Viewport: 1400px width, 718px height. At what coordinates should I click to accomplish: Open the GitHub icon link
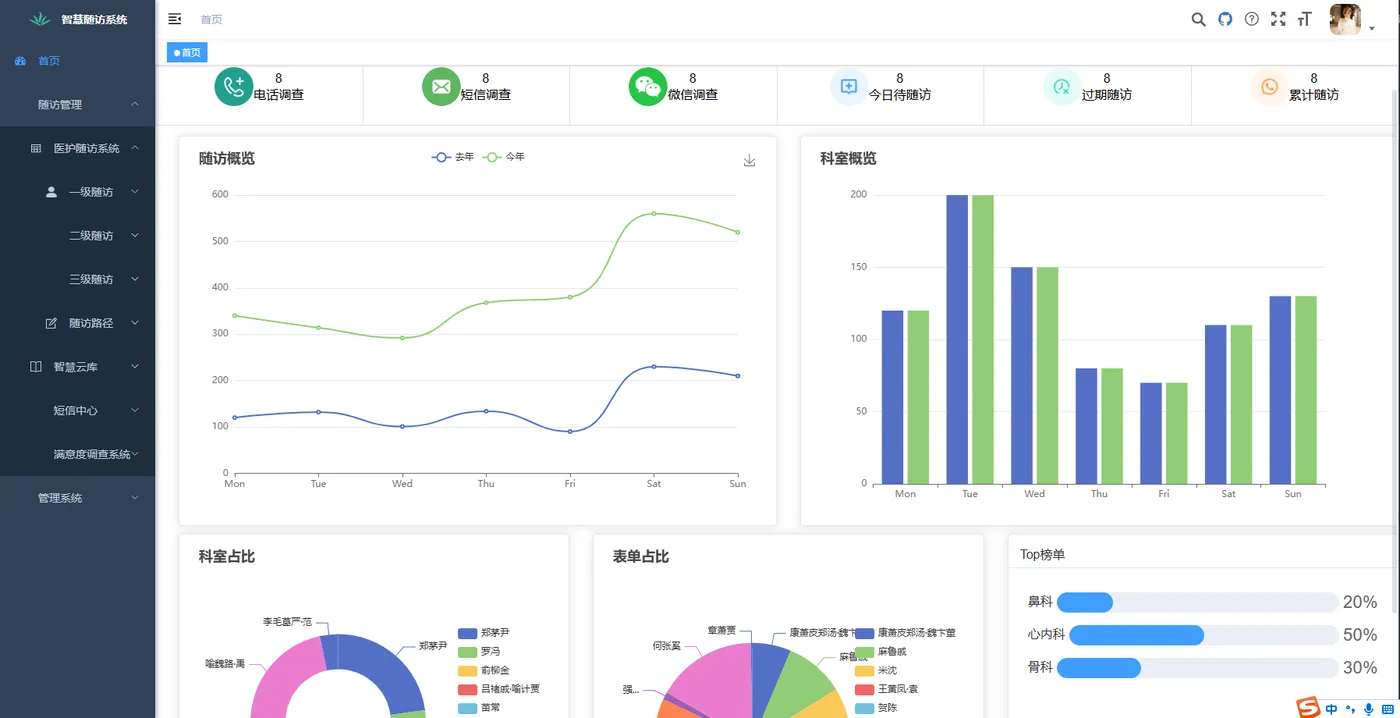coord(1225,19)
